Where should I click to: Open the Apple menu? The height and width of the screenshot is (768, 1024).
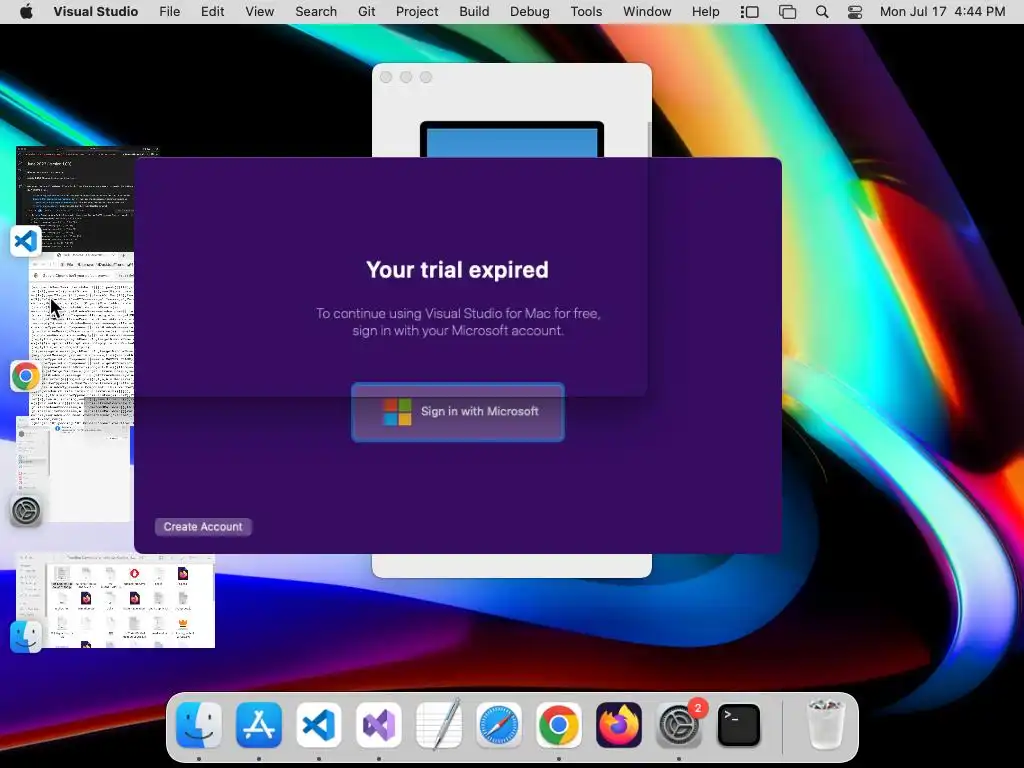point(26,12)
